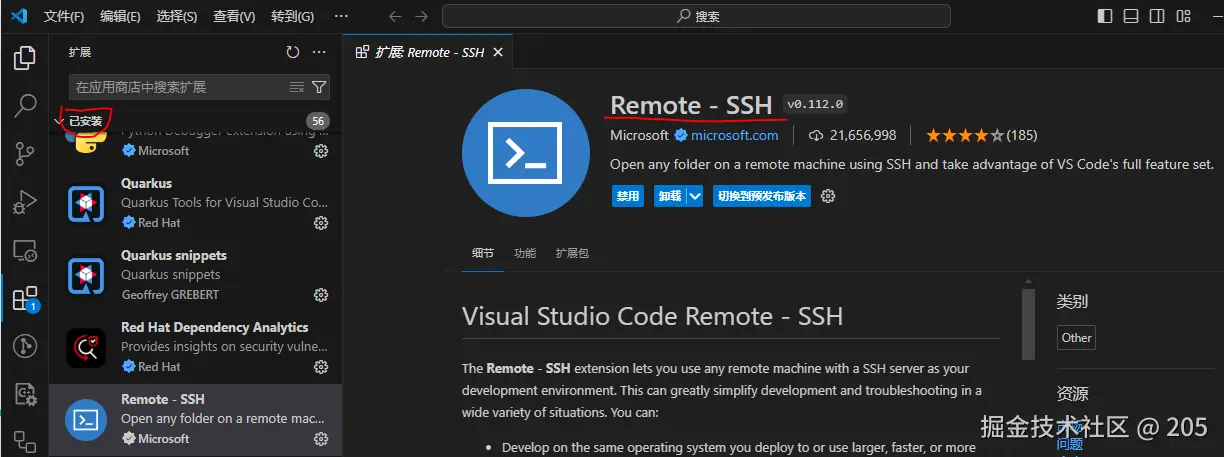
Task: Open extensions panel more actions menu
Action: click(319, 52)
